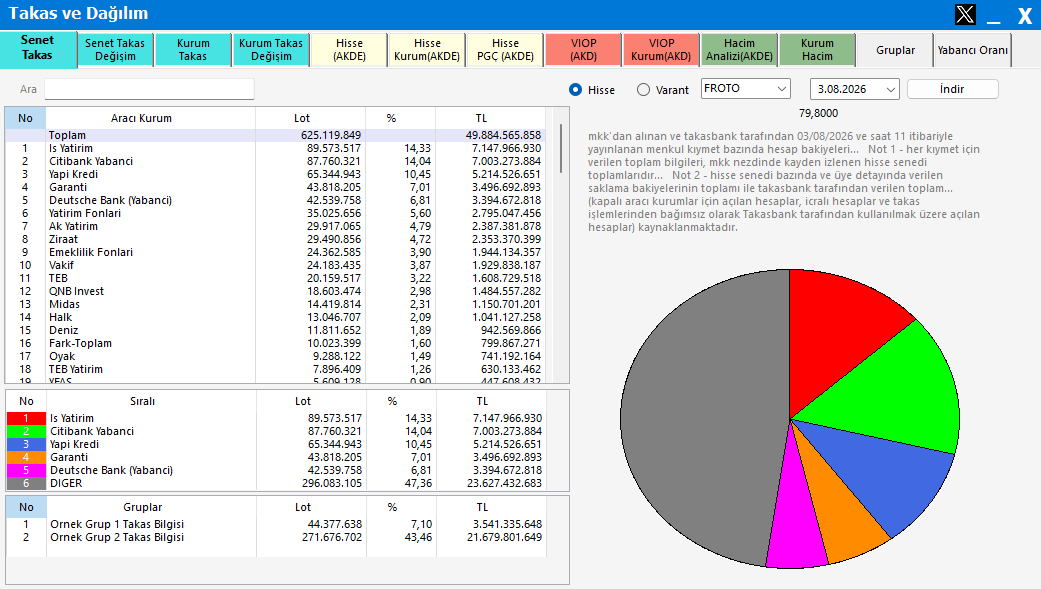Select the Deniz row
Viewport: 1041px width, 589px height.
[276, 330]
